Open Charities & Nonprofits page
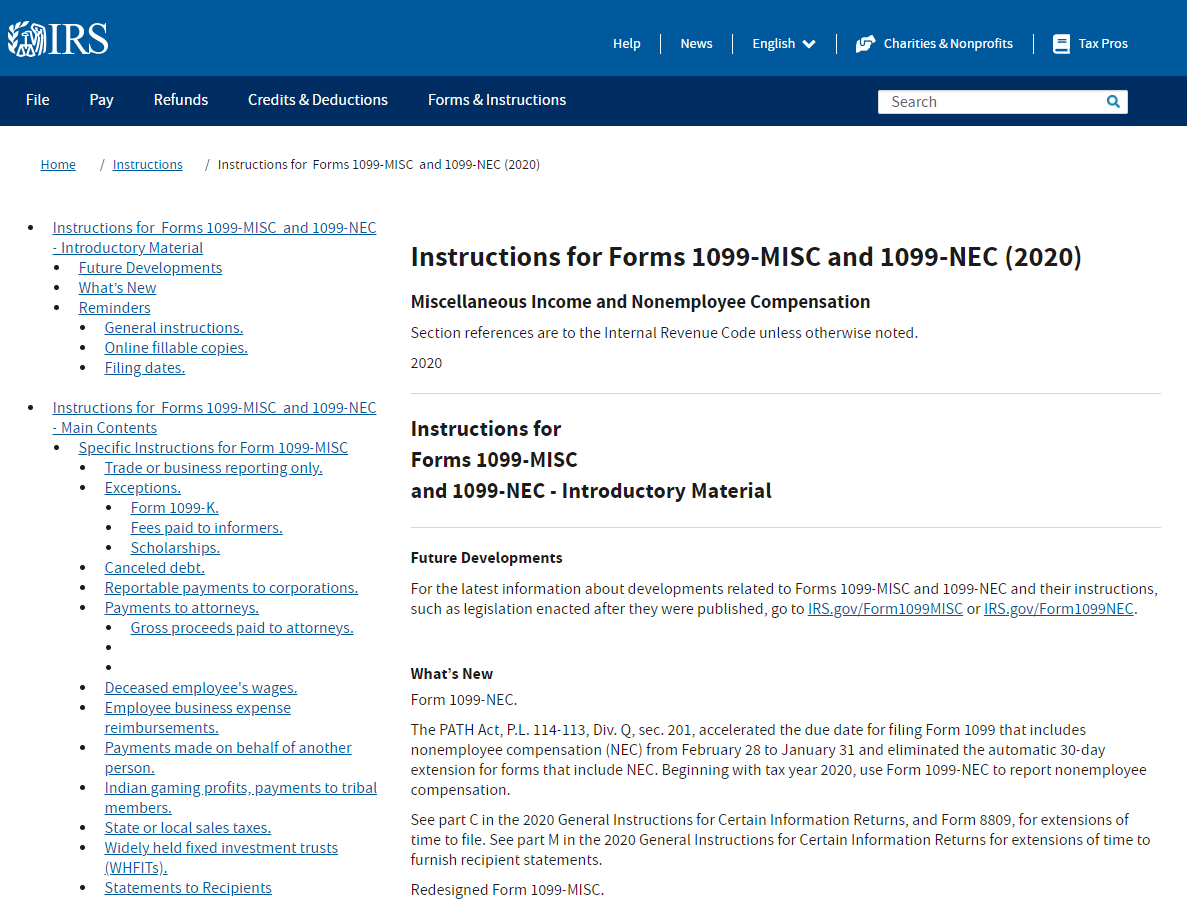The height and width of the screenshot is (900, 1187). point(948,44)
